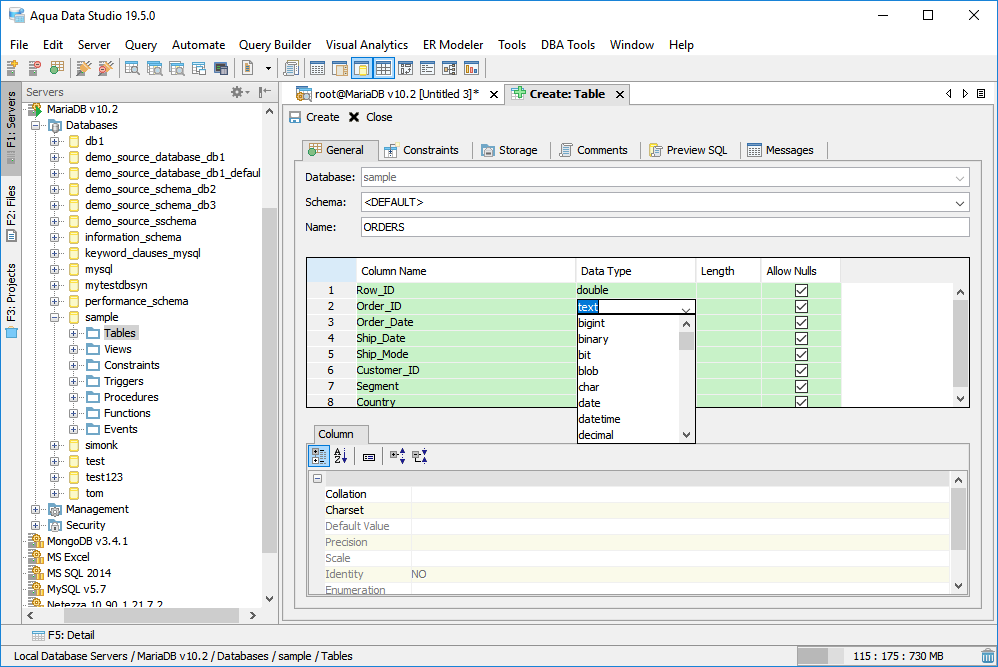This screenshot has width=998, height=667.
Task: Click the expand all icon in Column panel
Action: coord(397,456)
